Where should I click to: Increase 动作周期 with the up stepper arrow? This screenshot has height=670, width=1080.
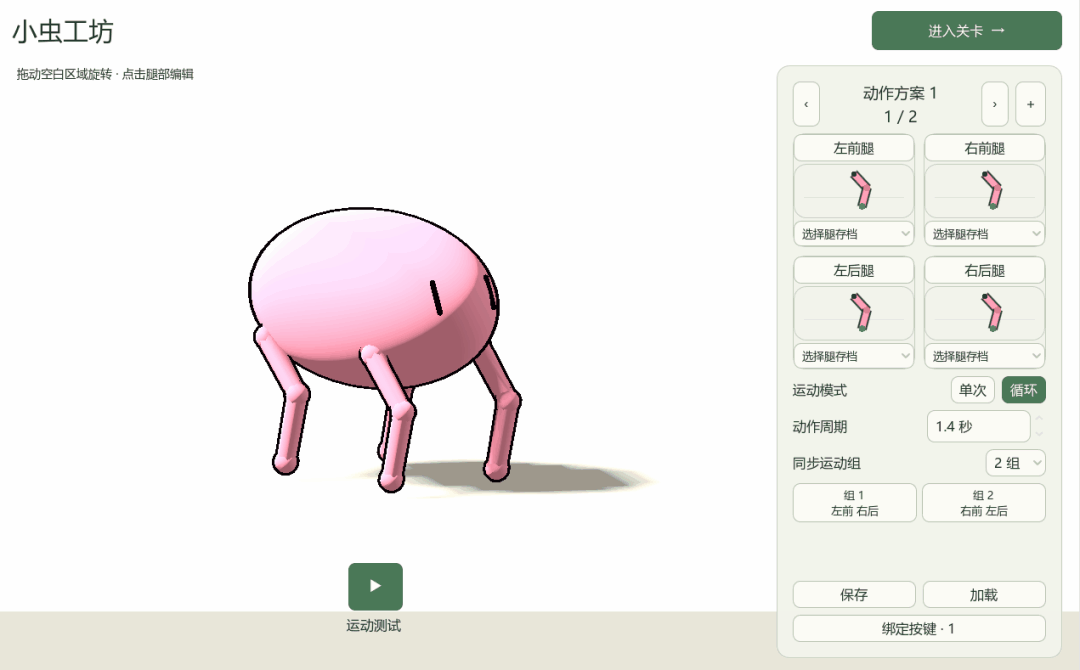pyautogui.click(x=1039, y=419)
